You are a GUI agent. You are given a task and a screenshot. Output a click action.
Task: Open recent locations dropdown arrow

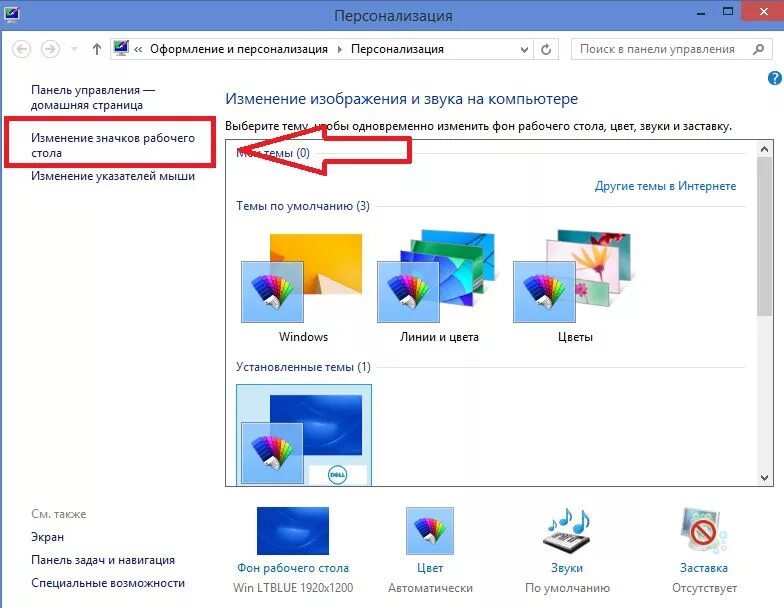74,49
